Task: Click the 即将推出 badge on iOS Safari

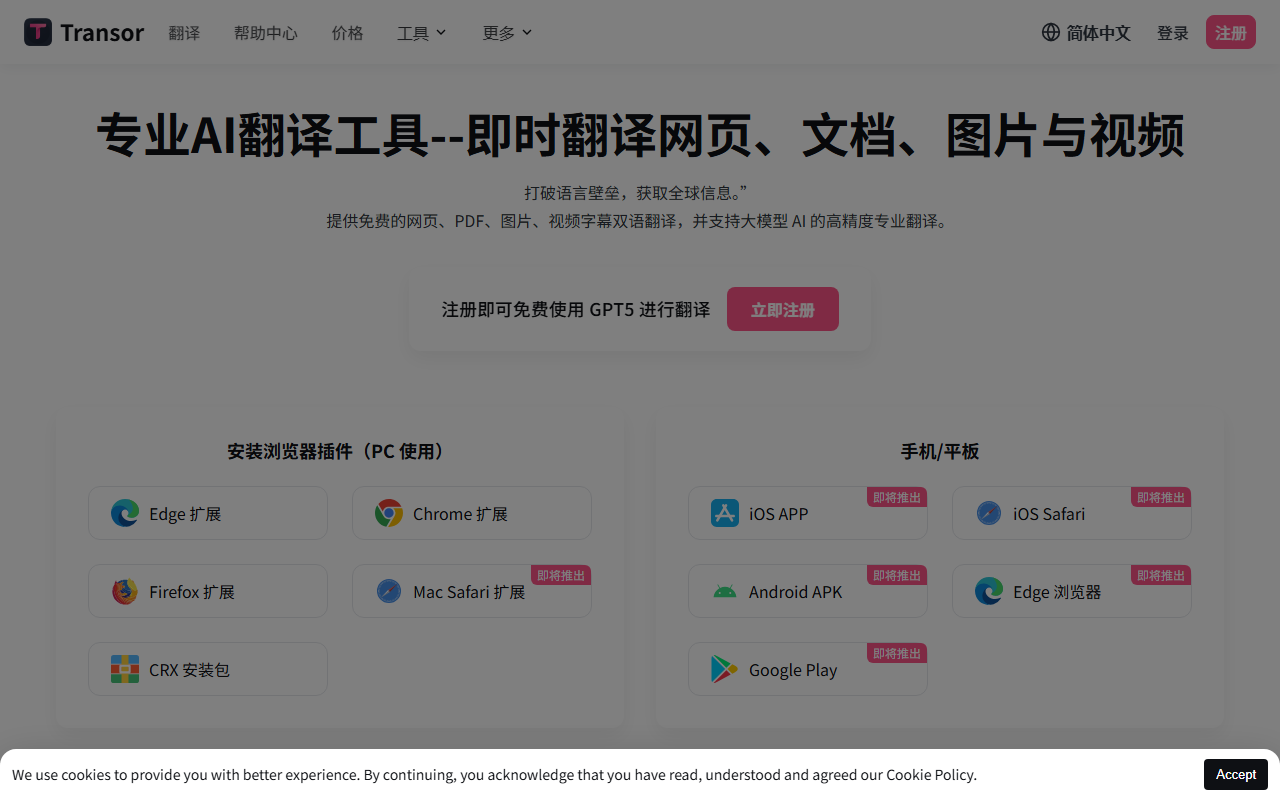Action: (x=1161, y=497)
